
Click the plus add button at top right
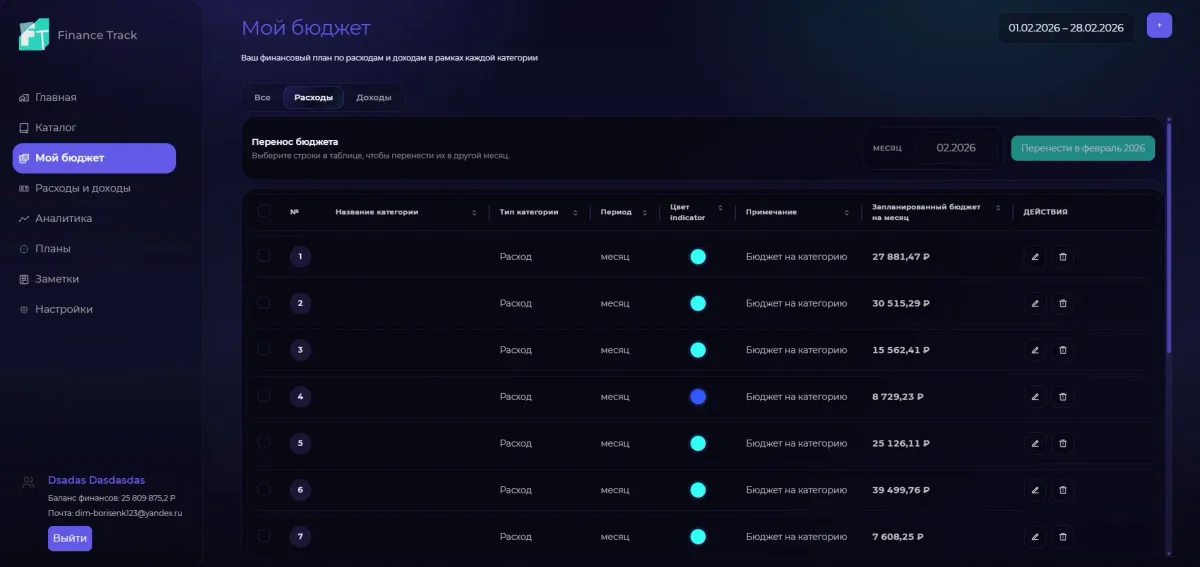1159,25
